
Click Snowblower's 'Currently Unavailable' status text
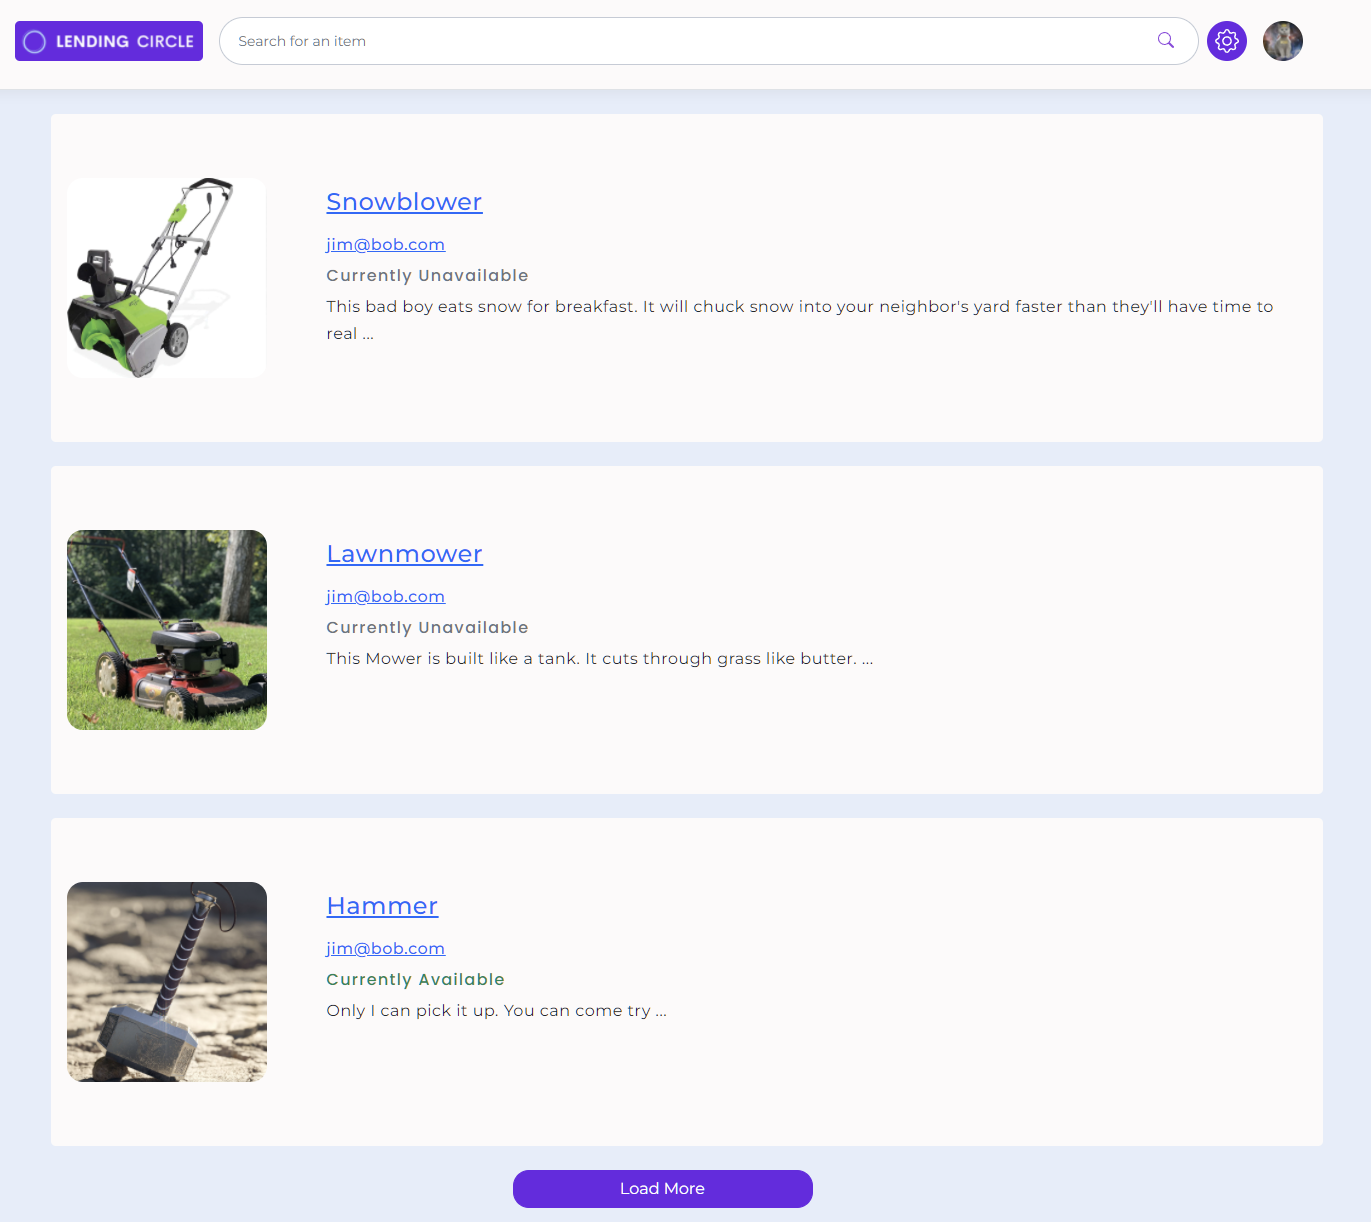[x=427, y=276]
